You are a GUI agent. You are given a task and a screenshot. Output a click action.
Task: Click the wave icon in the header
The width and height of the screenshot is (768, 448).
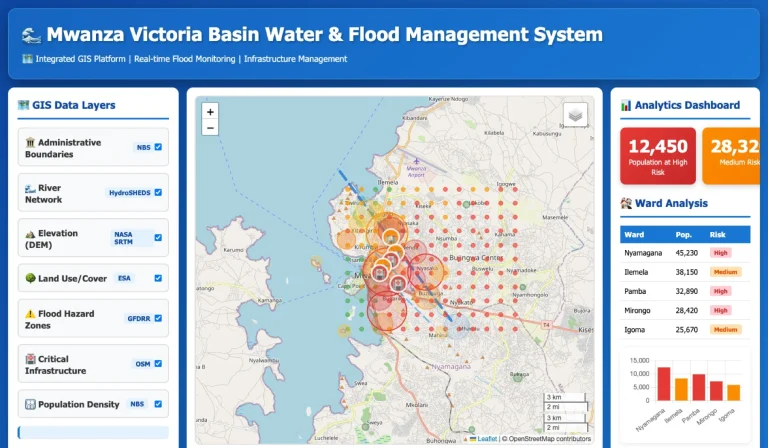(31, 35)
